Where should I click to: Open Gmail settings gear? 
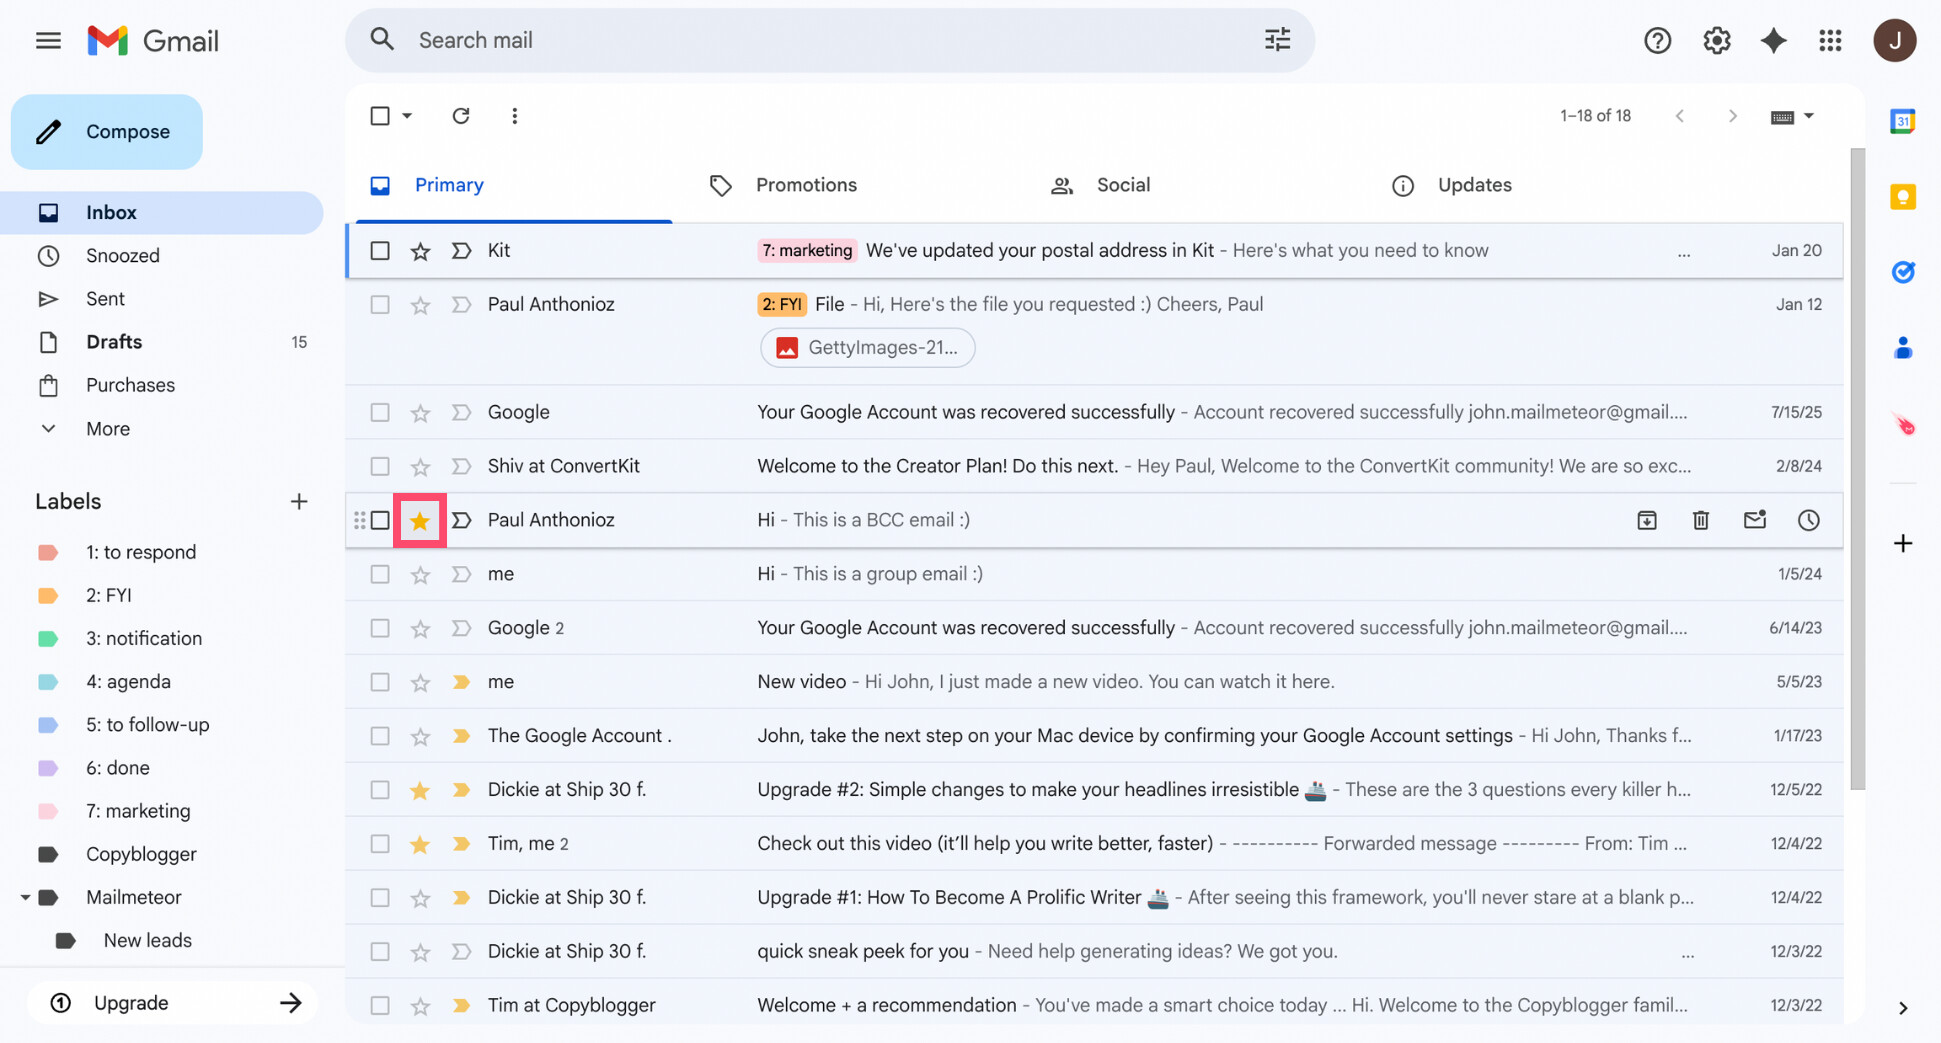(1716, 40)
